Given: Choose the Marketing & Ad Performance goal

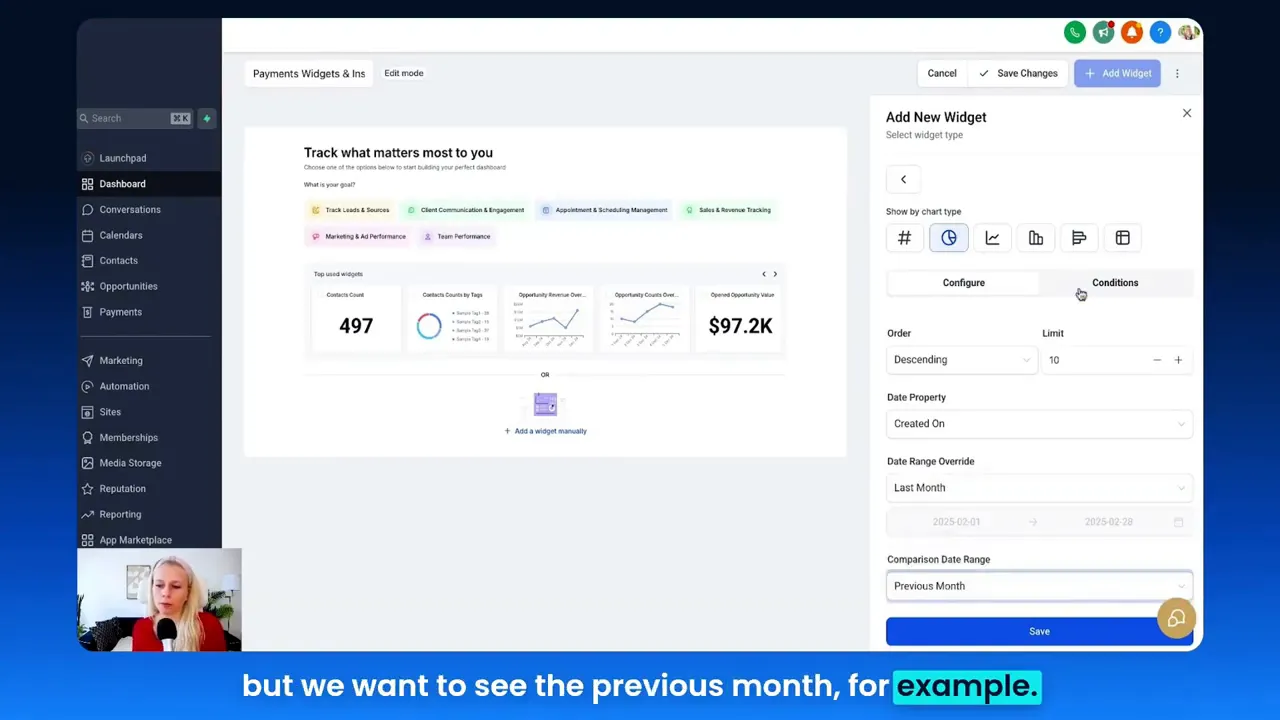Looking at the screenshot, I should click(358, 237).
